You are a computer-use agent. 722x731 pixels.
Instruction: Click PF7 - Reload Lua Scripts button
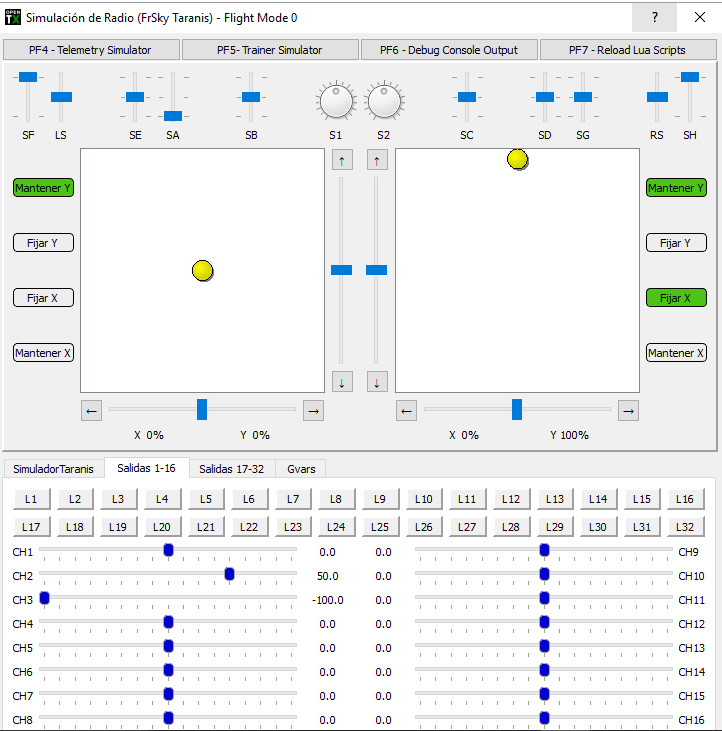(x=628, y=50)
